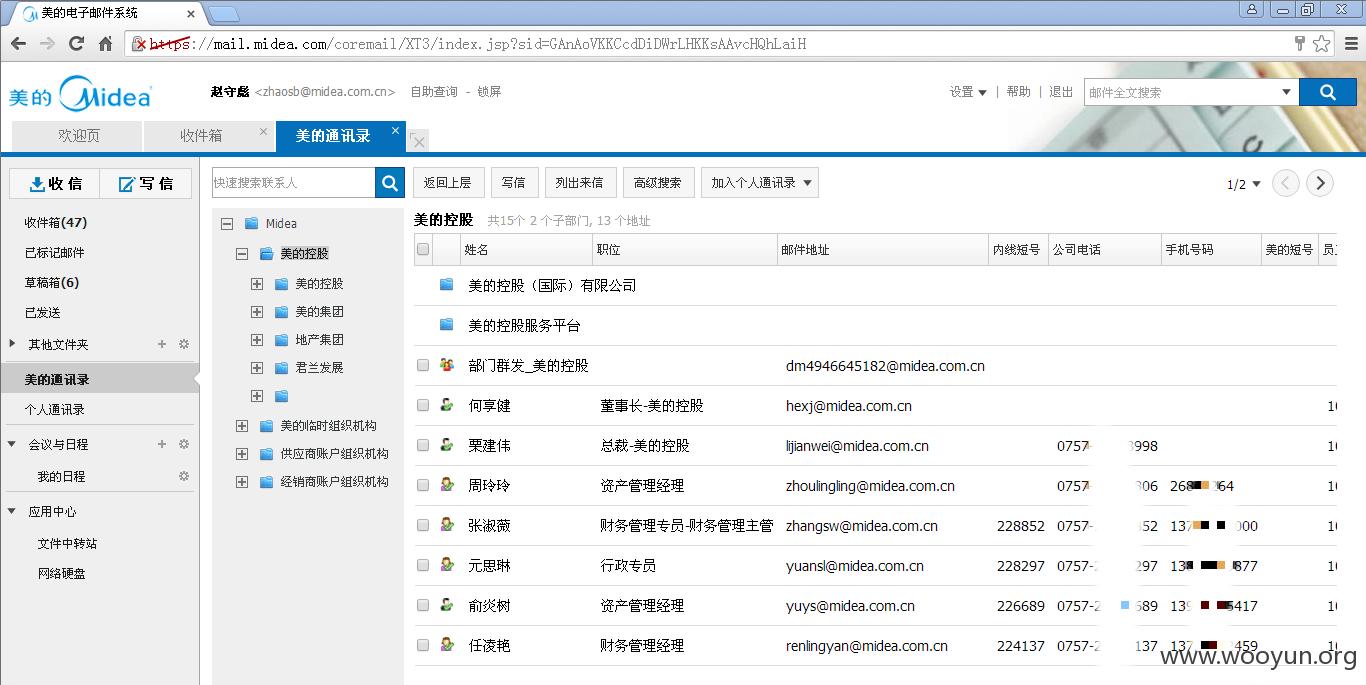Open the browser home icon

105,44
